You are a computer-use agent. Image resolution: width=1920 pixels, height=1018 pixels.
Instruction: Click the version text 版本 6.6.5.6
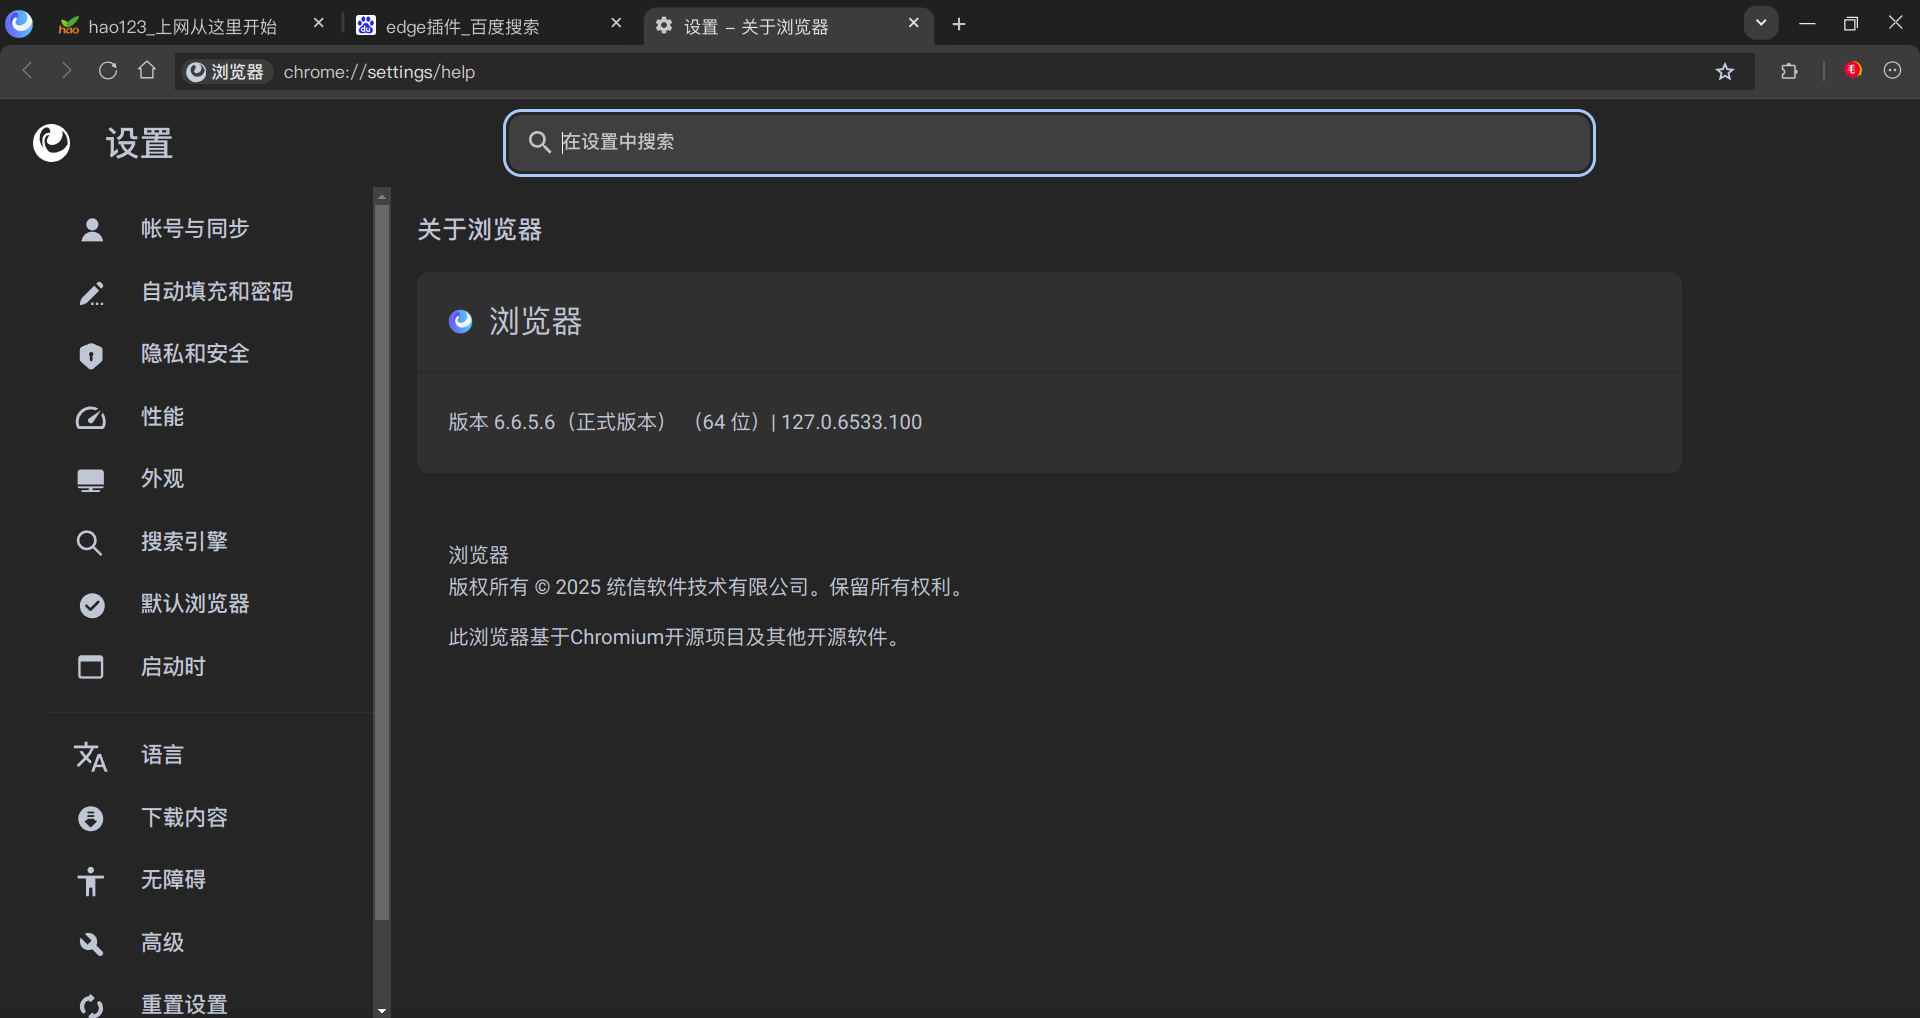tap(501, 422)
